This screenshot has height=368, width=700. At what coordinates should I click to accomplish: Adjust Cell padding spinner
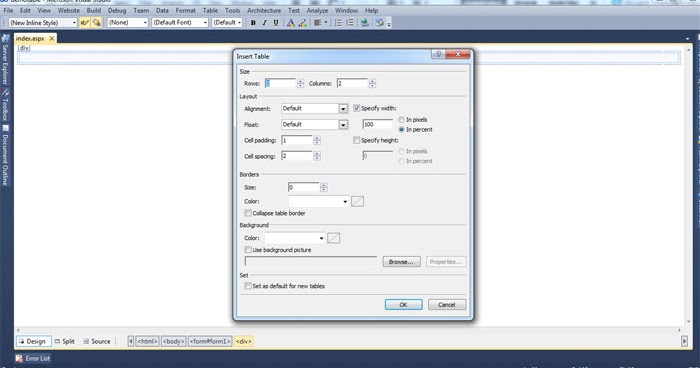(x=317, y=140)
